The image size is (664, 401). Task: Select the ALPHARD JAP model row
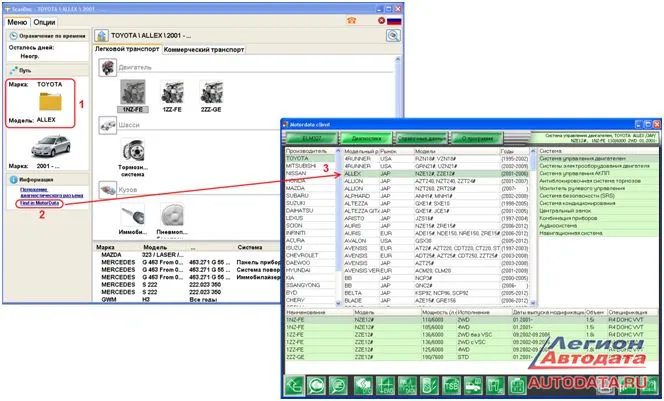[436, 196]
